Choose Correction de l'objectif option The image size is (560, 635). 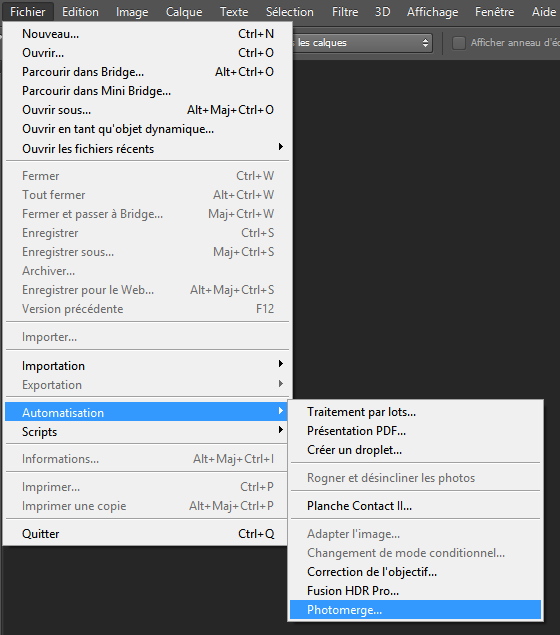415,572
